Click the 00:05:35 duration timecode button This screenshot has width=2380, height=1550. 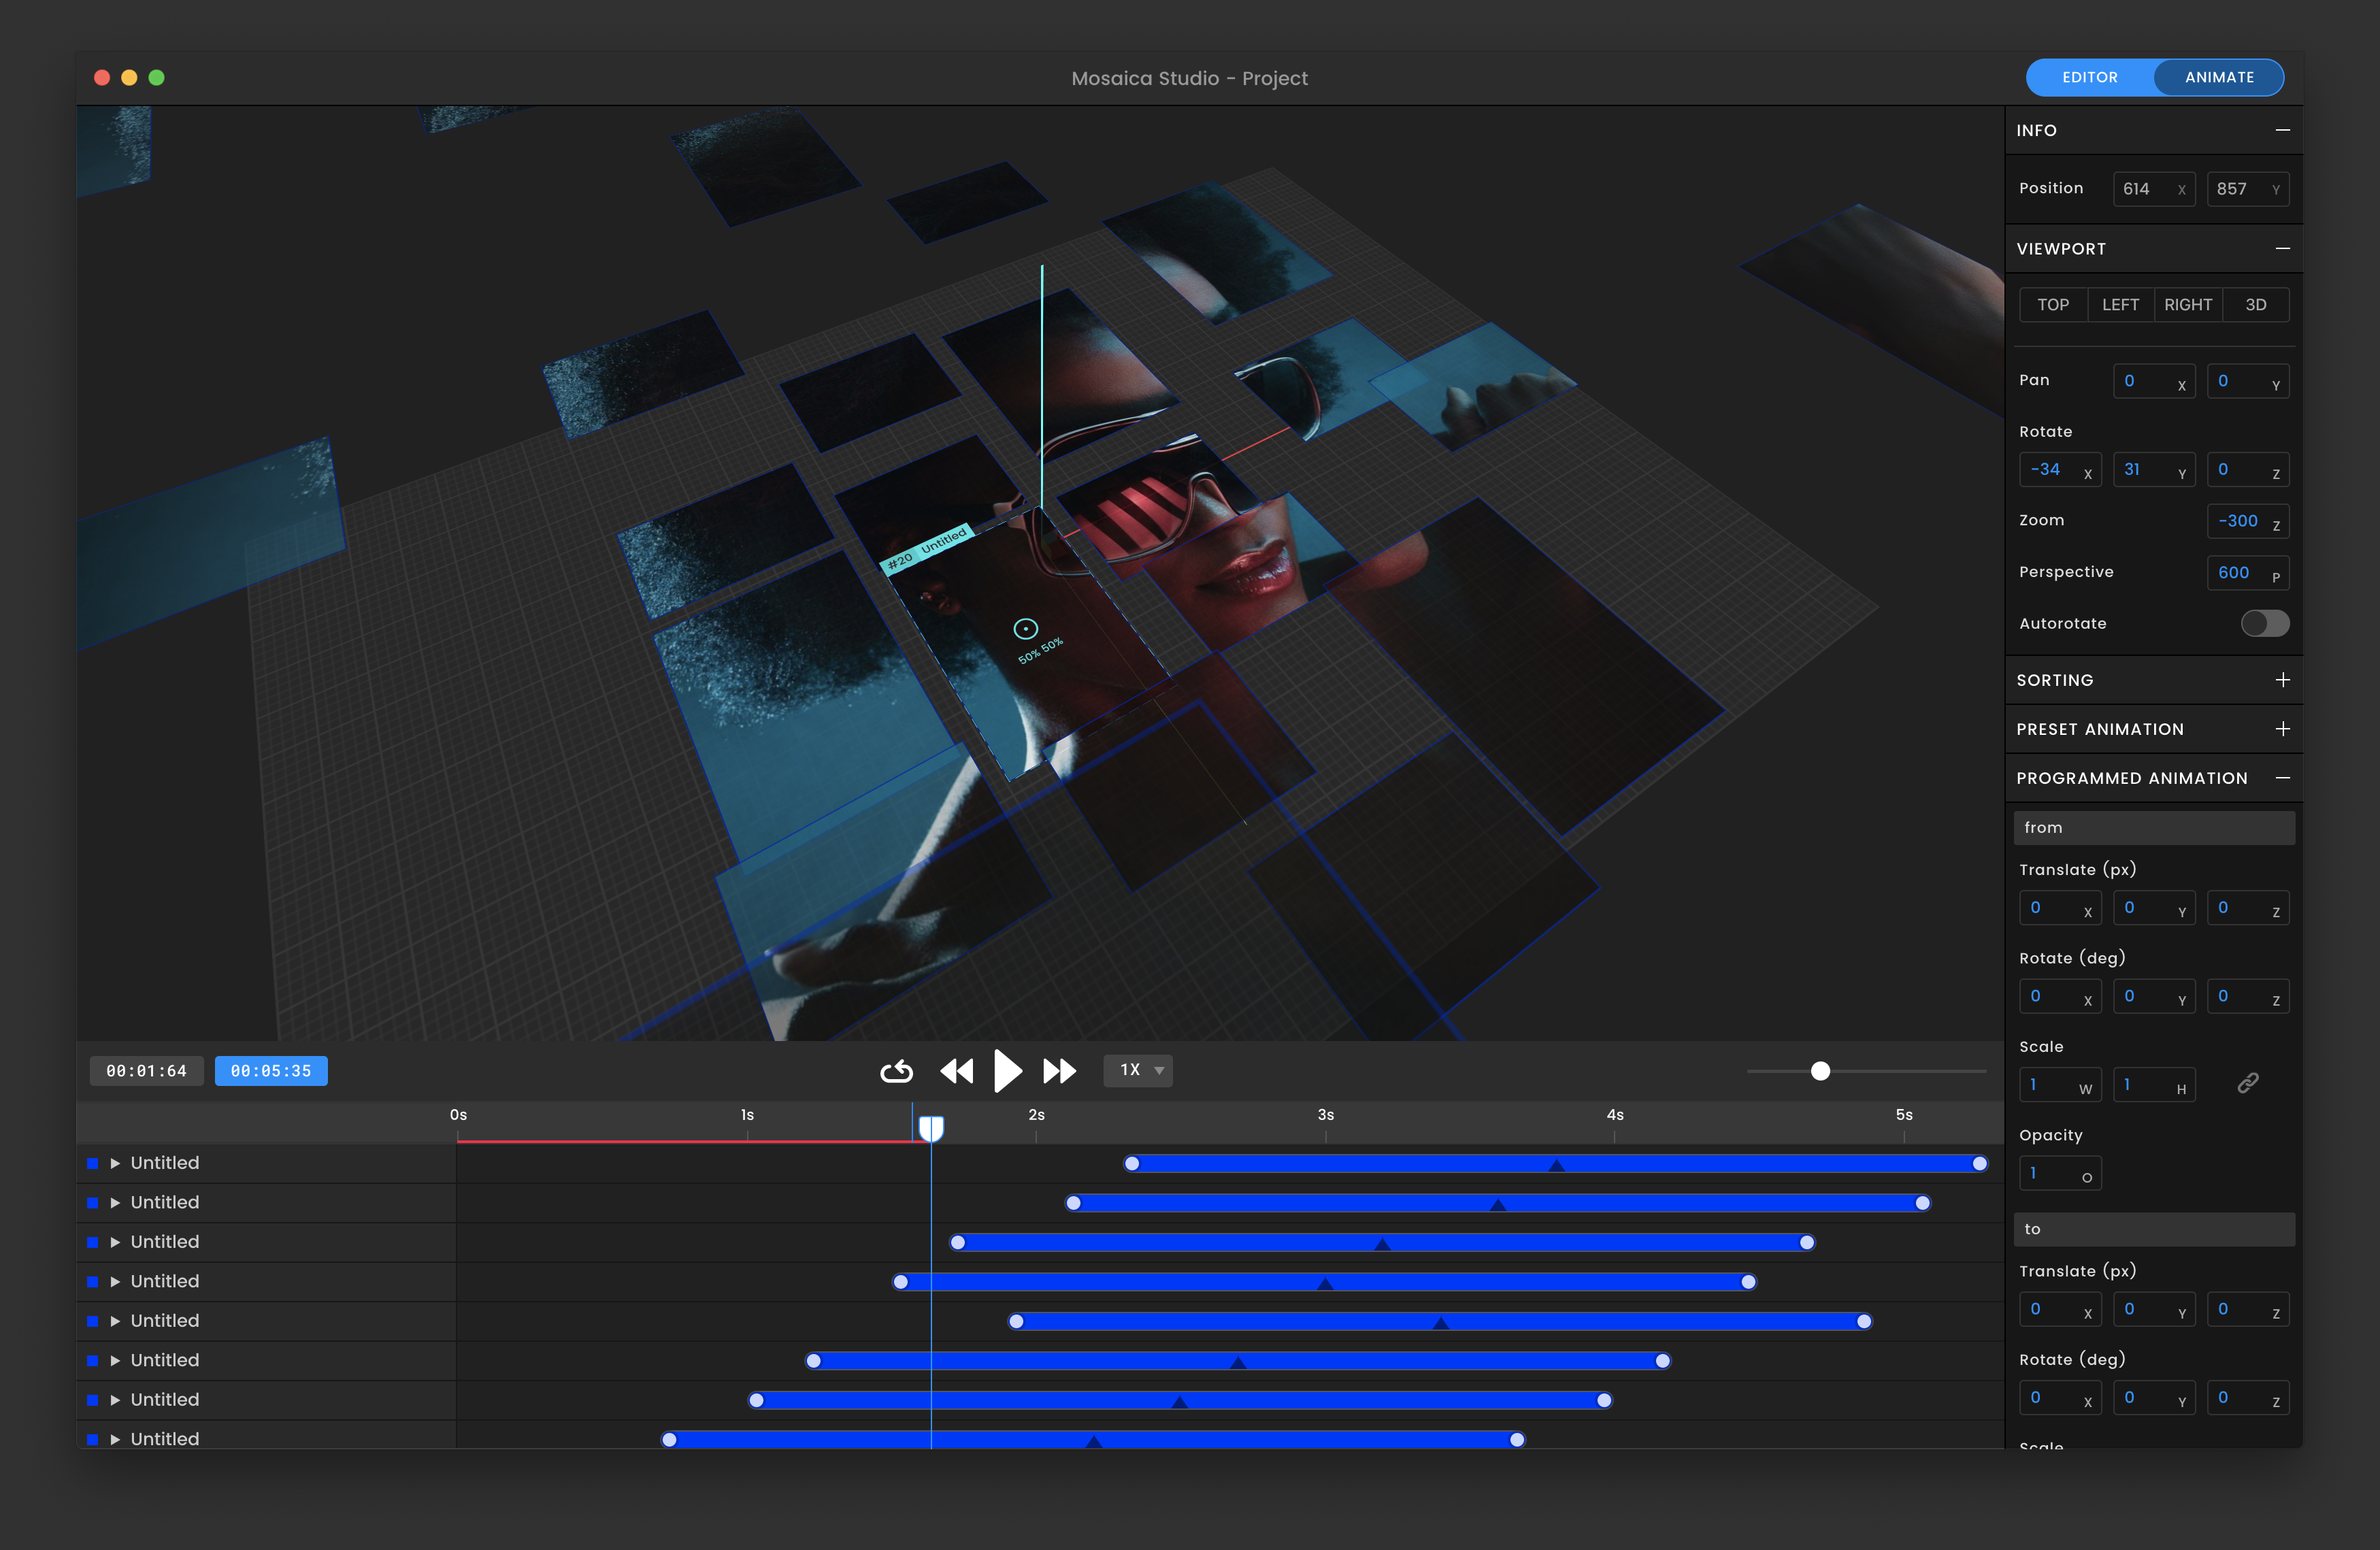point(271,1071)
